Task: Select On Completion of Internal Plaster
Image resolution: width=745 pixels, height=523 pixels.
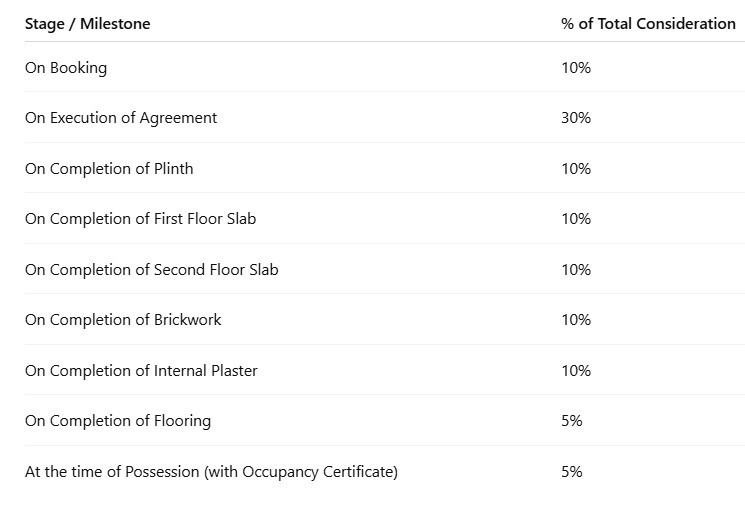Action: [141, 371]
